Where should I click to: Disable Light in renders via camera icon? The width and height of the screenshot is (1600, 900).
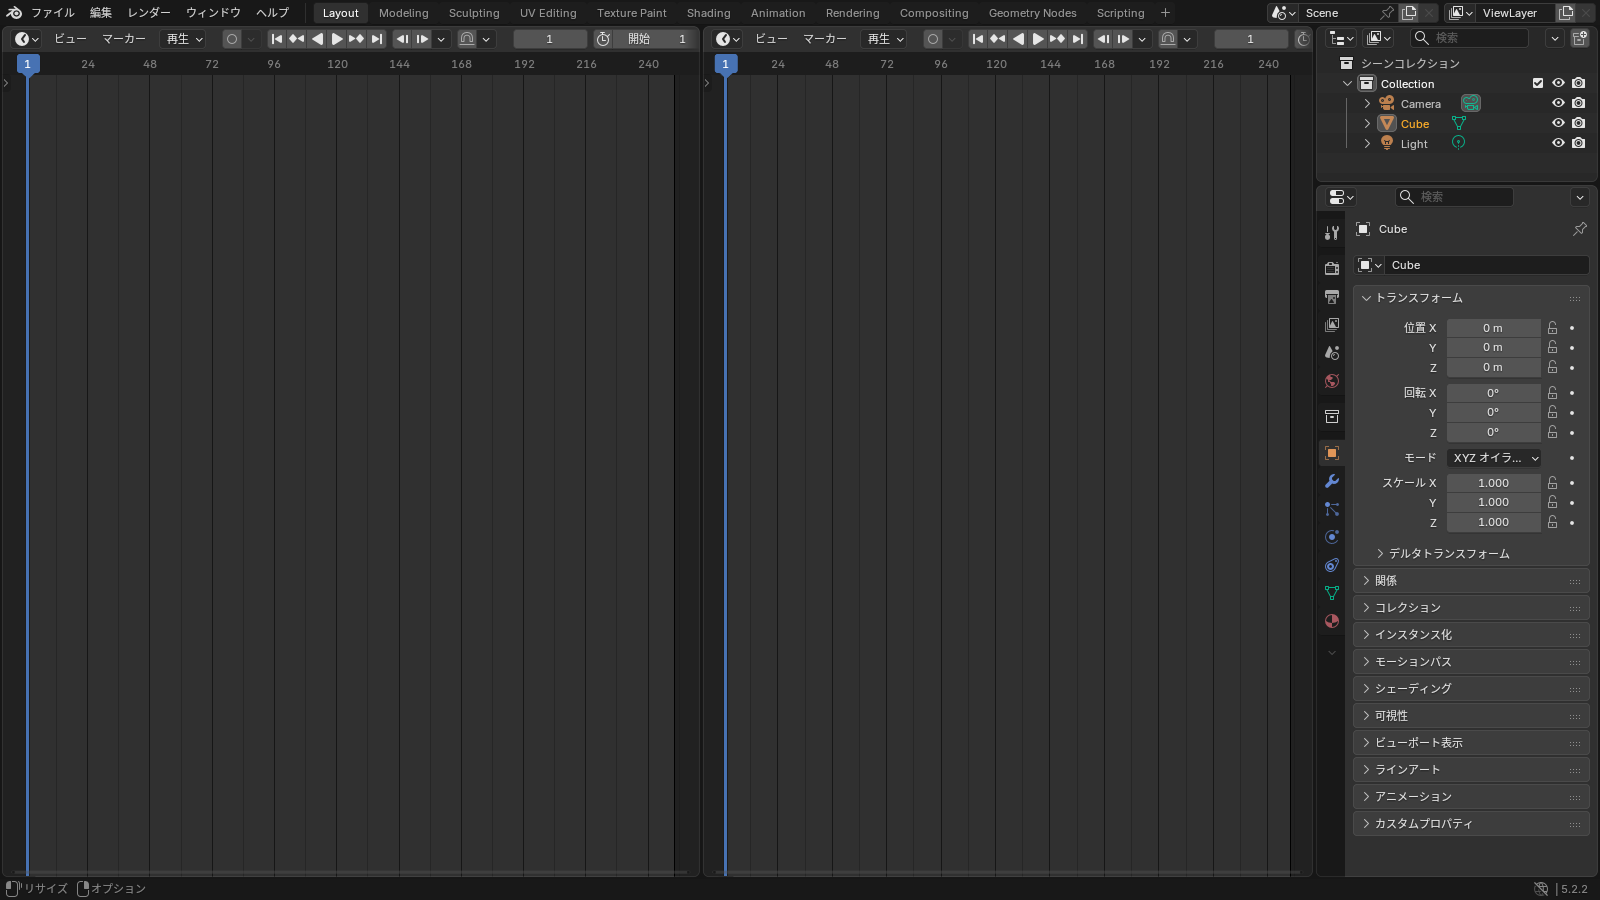tap(1578, 143)
